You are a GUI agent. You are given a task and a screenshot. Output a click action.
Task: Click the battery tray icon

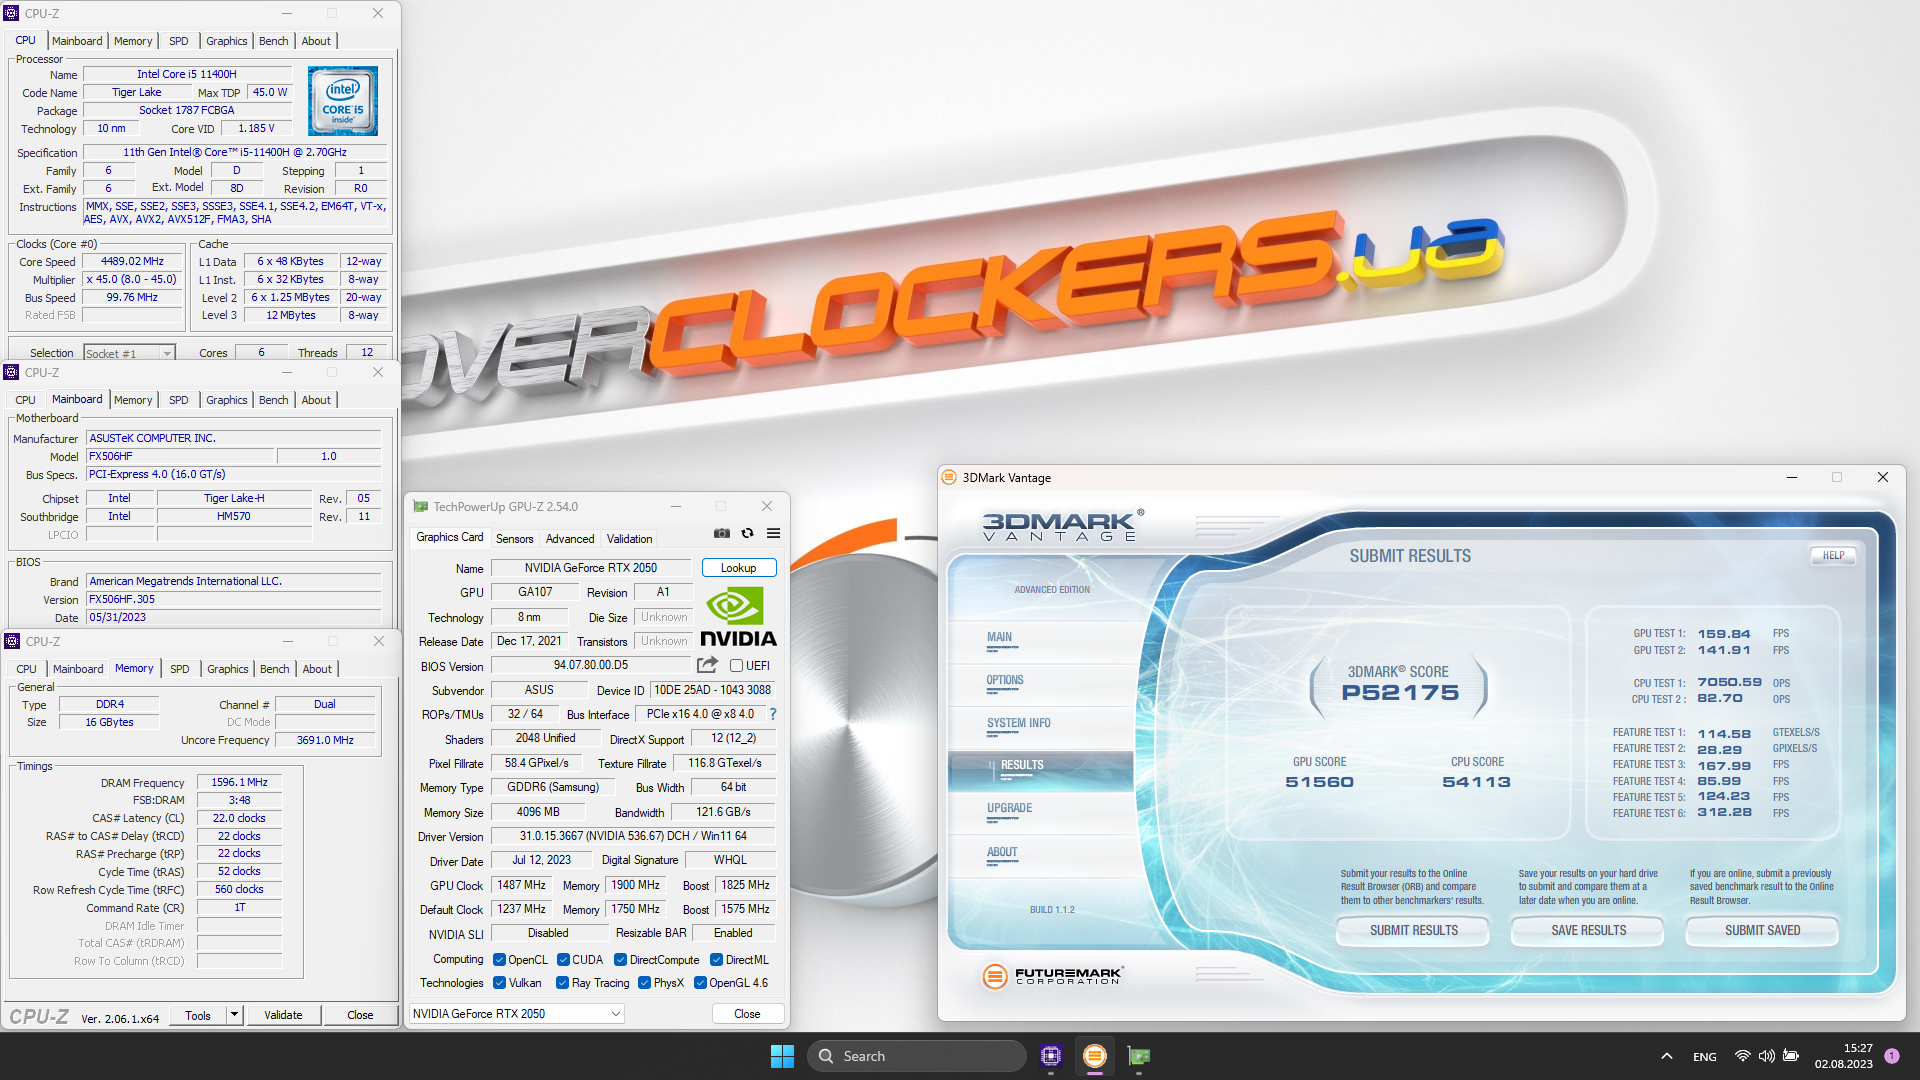1791,1056
